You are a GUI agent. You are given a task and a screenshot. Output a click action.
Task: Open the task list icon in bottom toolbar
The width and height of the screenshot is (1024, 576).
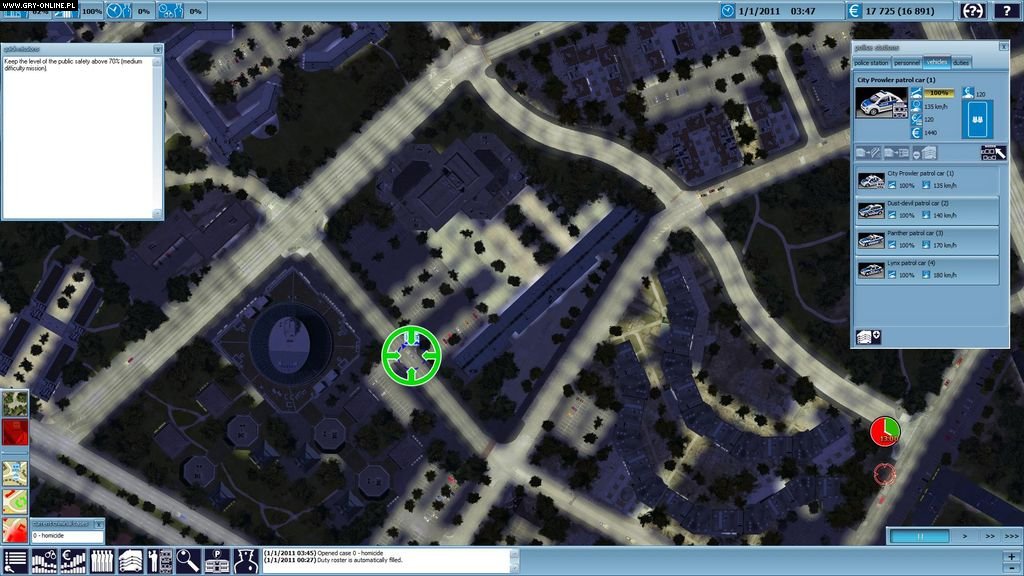[14, 561]
